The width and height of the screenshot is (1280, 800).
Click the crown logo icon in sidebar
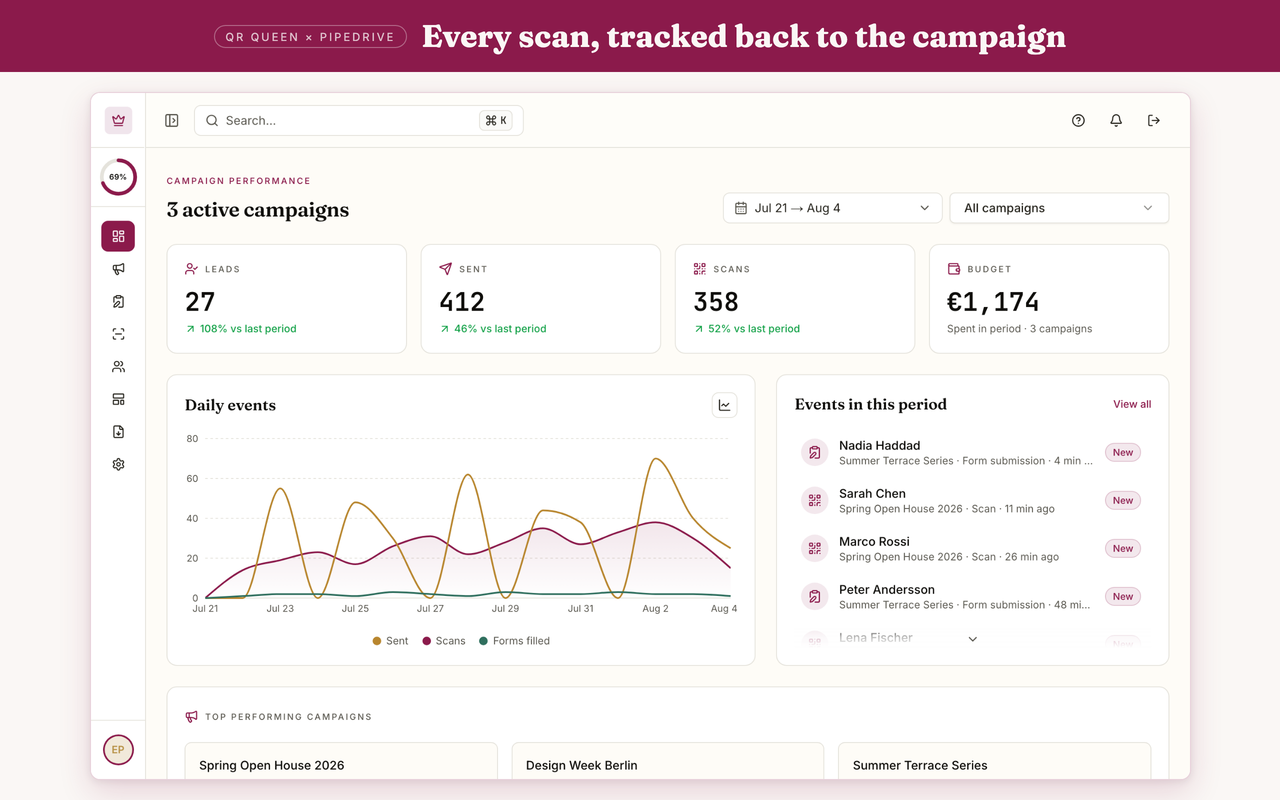118,120
